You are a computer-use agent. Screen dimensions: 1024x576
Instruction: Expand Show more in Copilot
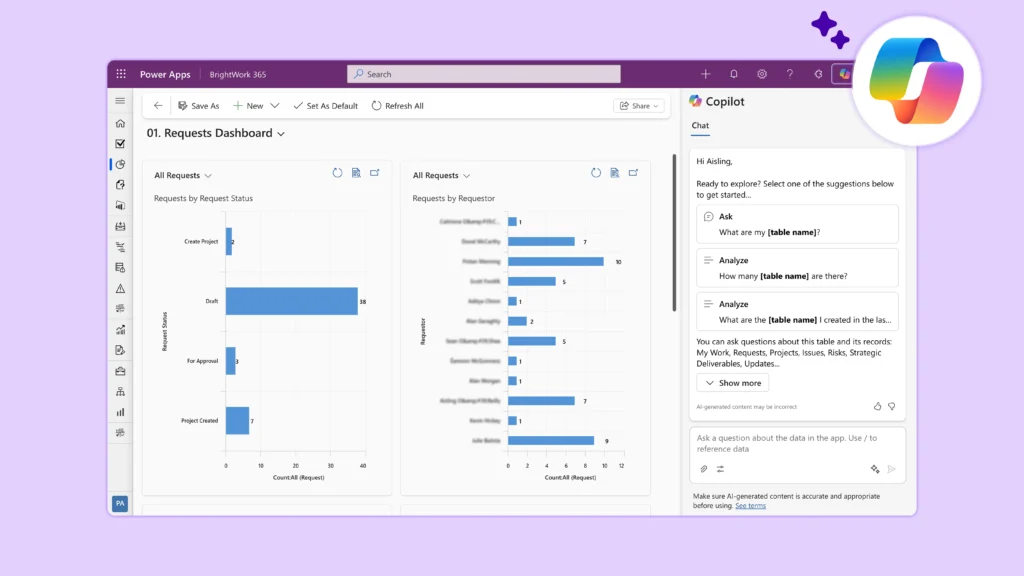tap(733, 383)
